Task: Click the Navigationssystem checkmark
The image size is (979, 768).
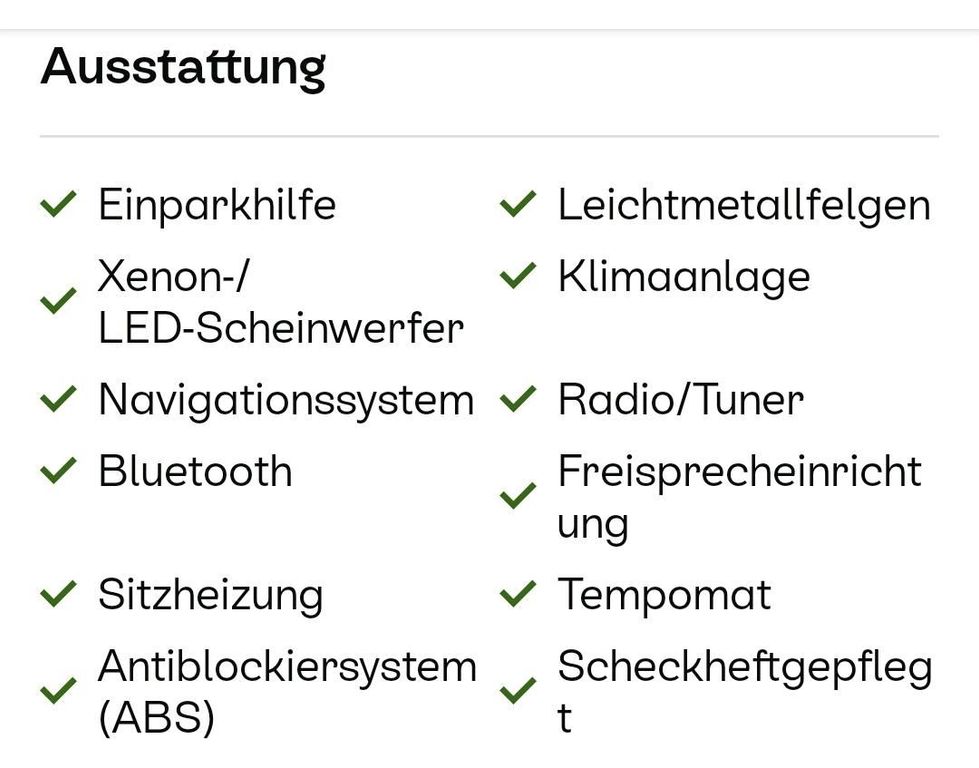Action: tap(58, 400)
